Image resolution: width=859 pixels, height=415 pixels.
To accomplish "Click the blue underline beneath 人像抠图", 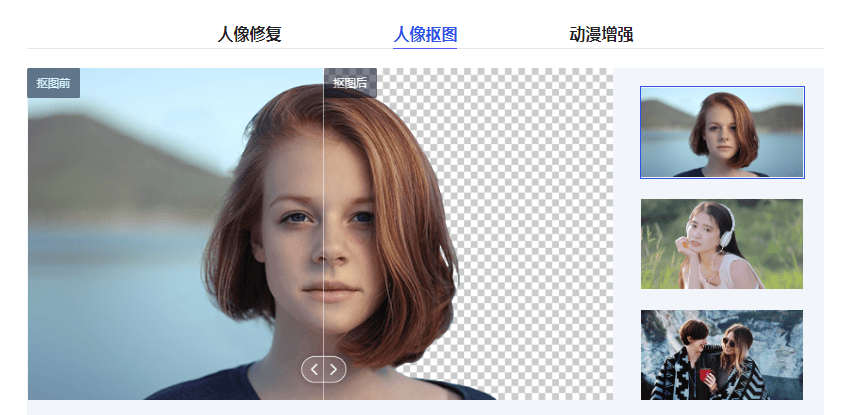I will pyautogui.click(x=425, y=48).
